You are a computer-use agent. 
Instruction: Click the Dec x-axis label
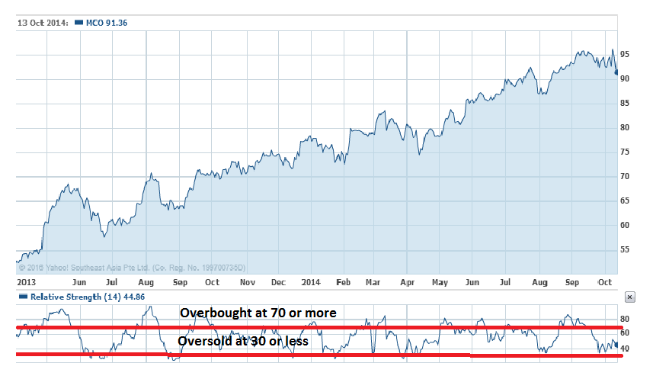(278, 282)
